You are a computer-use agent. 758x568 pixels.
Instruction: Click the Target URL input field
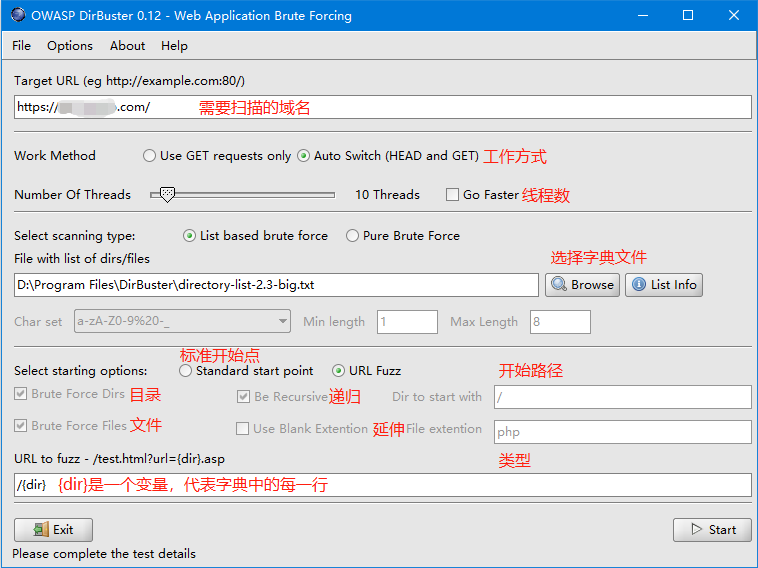pyautogui.click(x=382, y=108)
